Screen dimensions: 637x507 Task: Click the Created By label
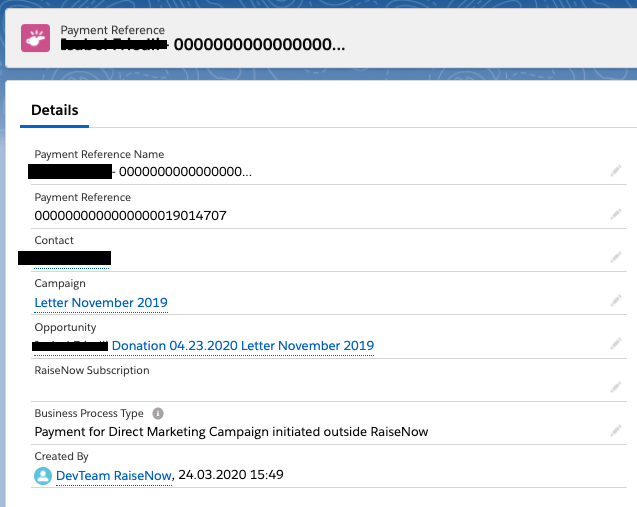(x=61, y=457)
